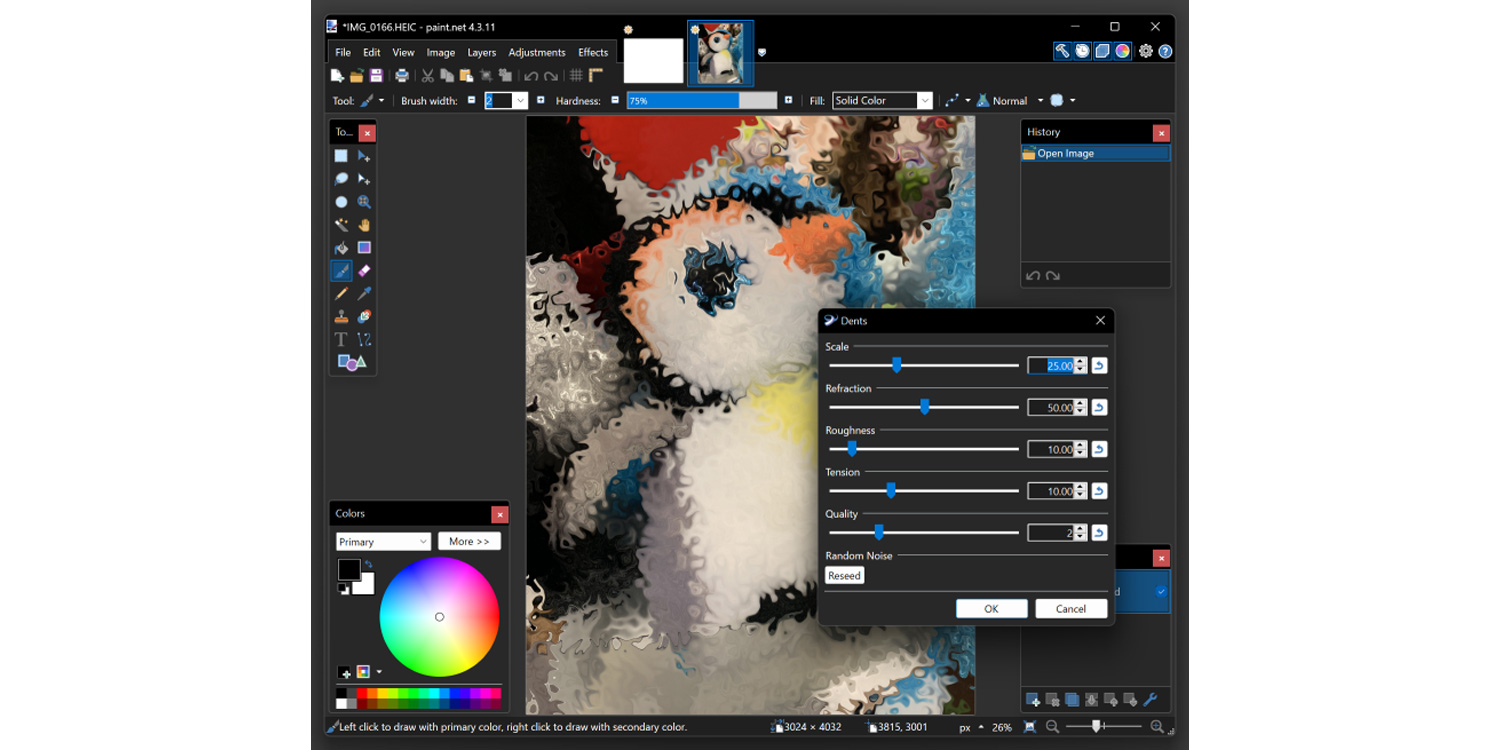1500x750 pixels.
Task: Choose the Paint Bucket tool
Action: click(341, 248)
